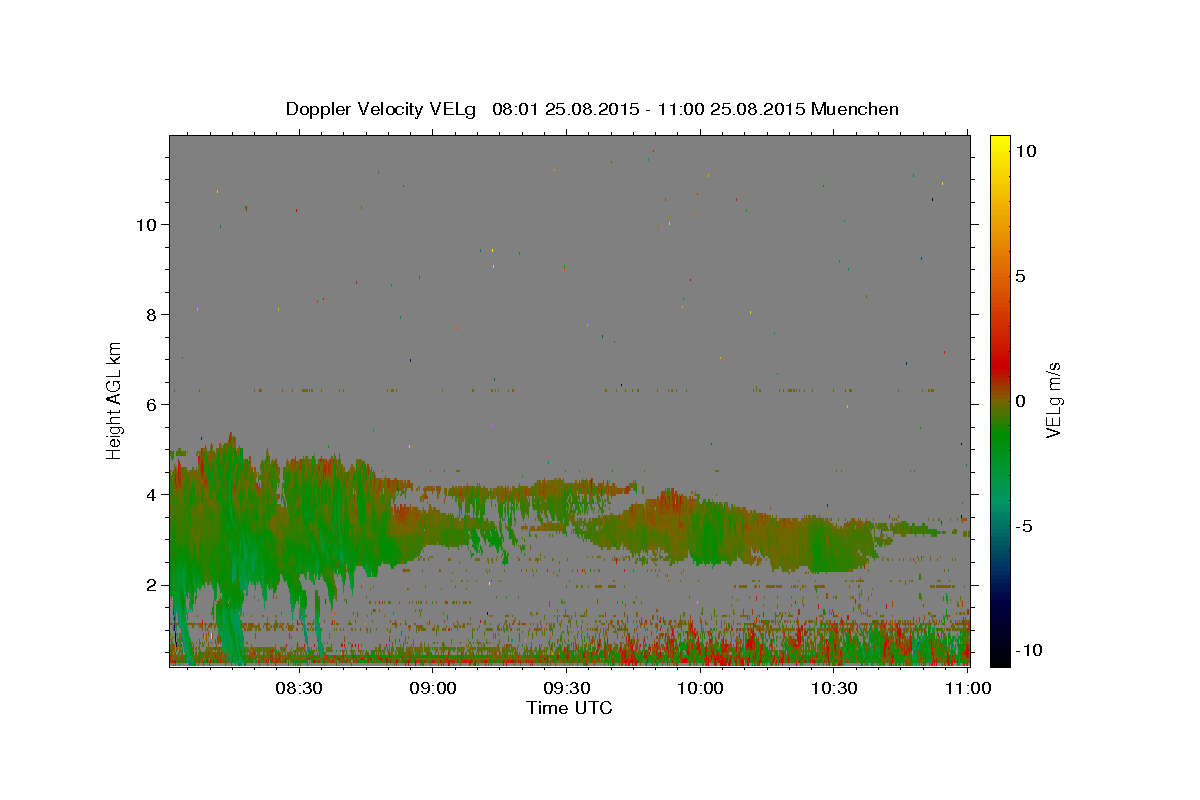Click the colorbar tick label '-10'
The image size is (1200, 800).
[1028, 651]
